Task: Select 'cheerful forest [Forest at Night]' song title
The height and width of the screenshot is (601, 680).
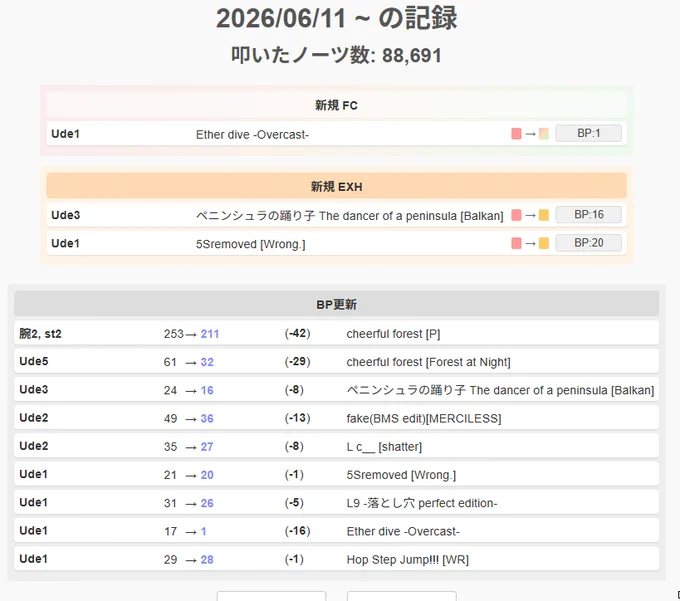Action: 428,362
